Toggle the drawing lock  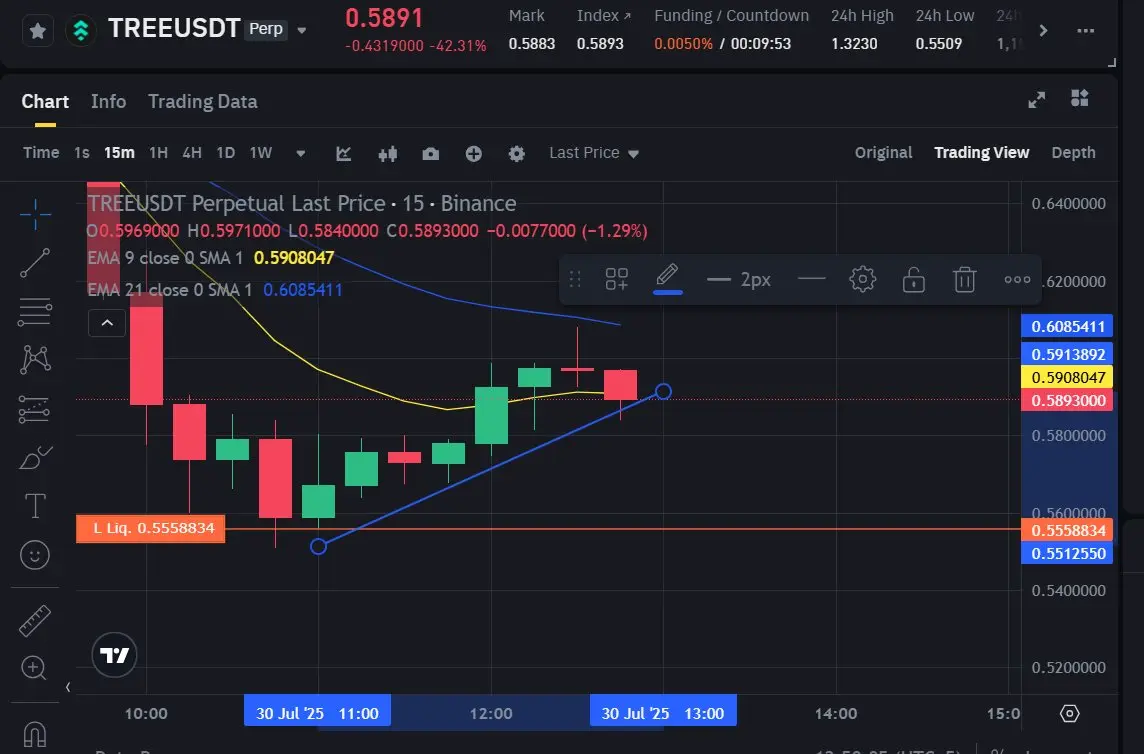[913, 280]
